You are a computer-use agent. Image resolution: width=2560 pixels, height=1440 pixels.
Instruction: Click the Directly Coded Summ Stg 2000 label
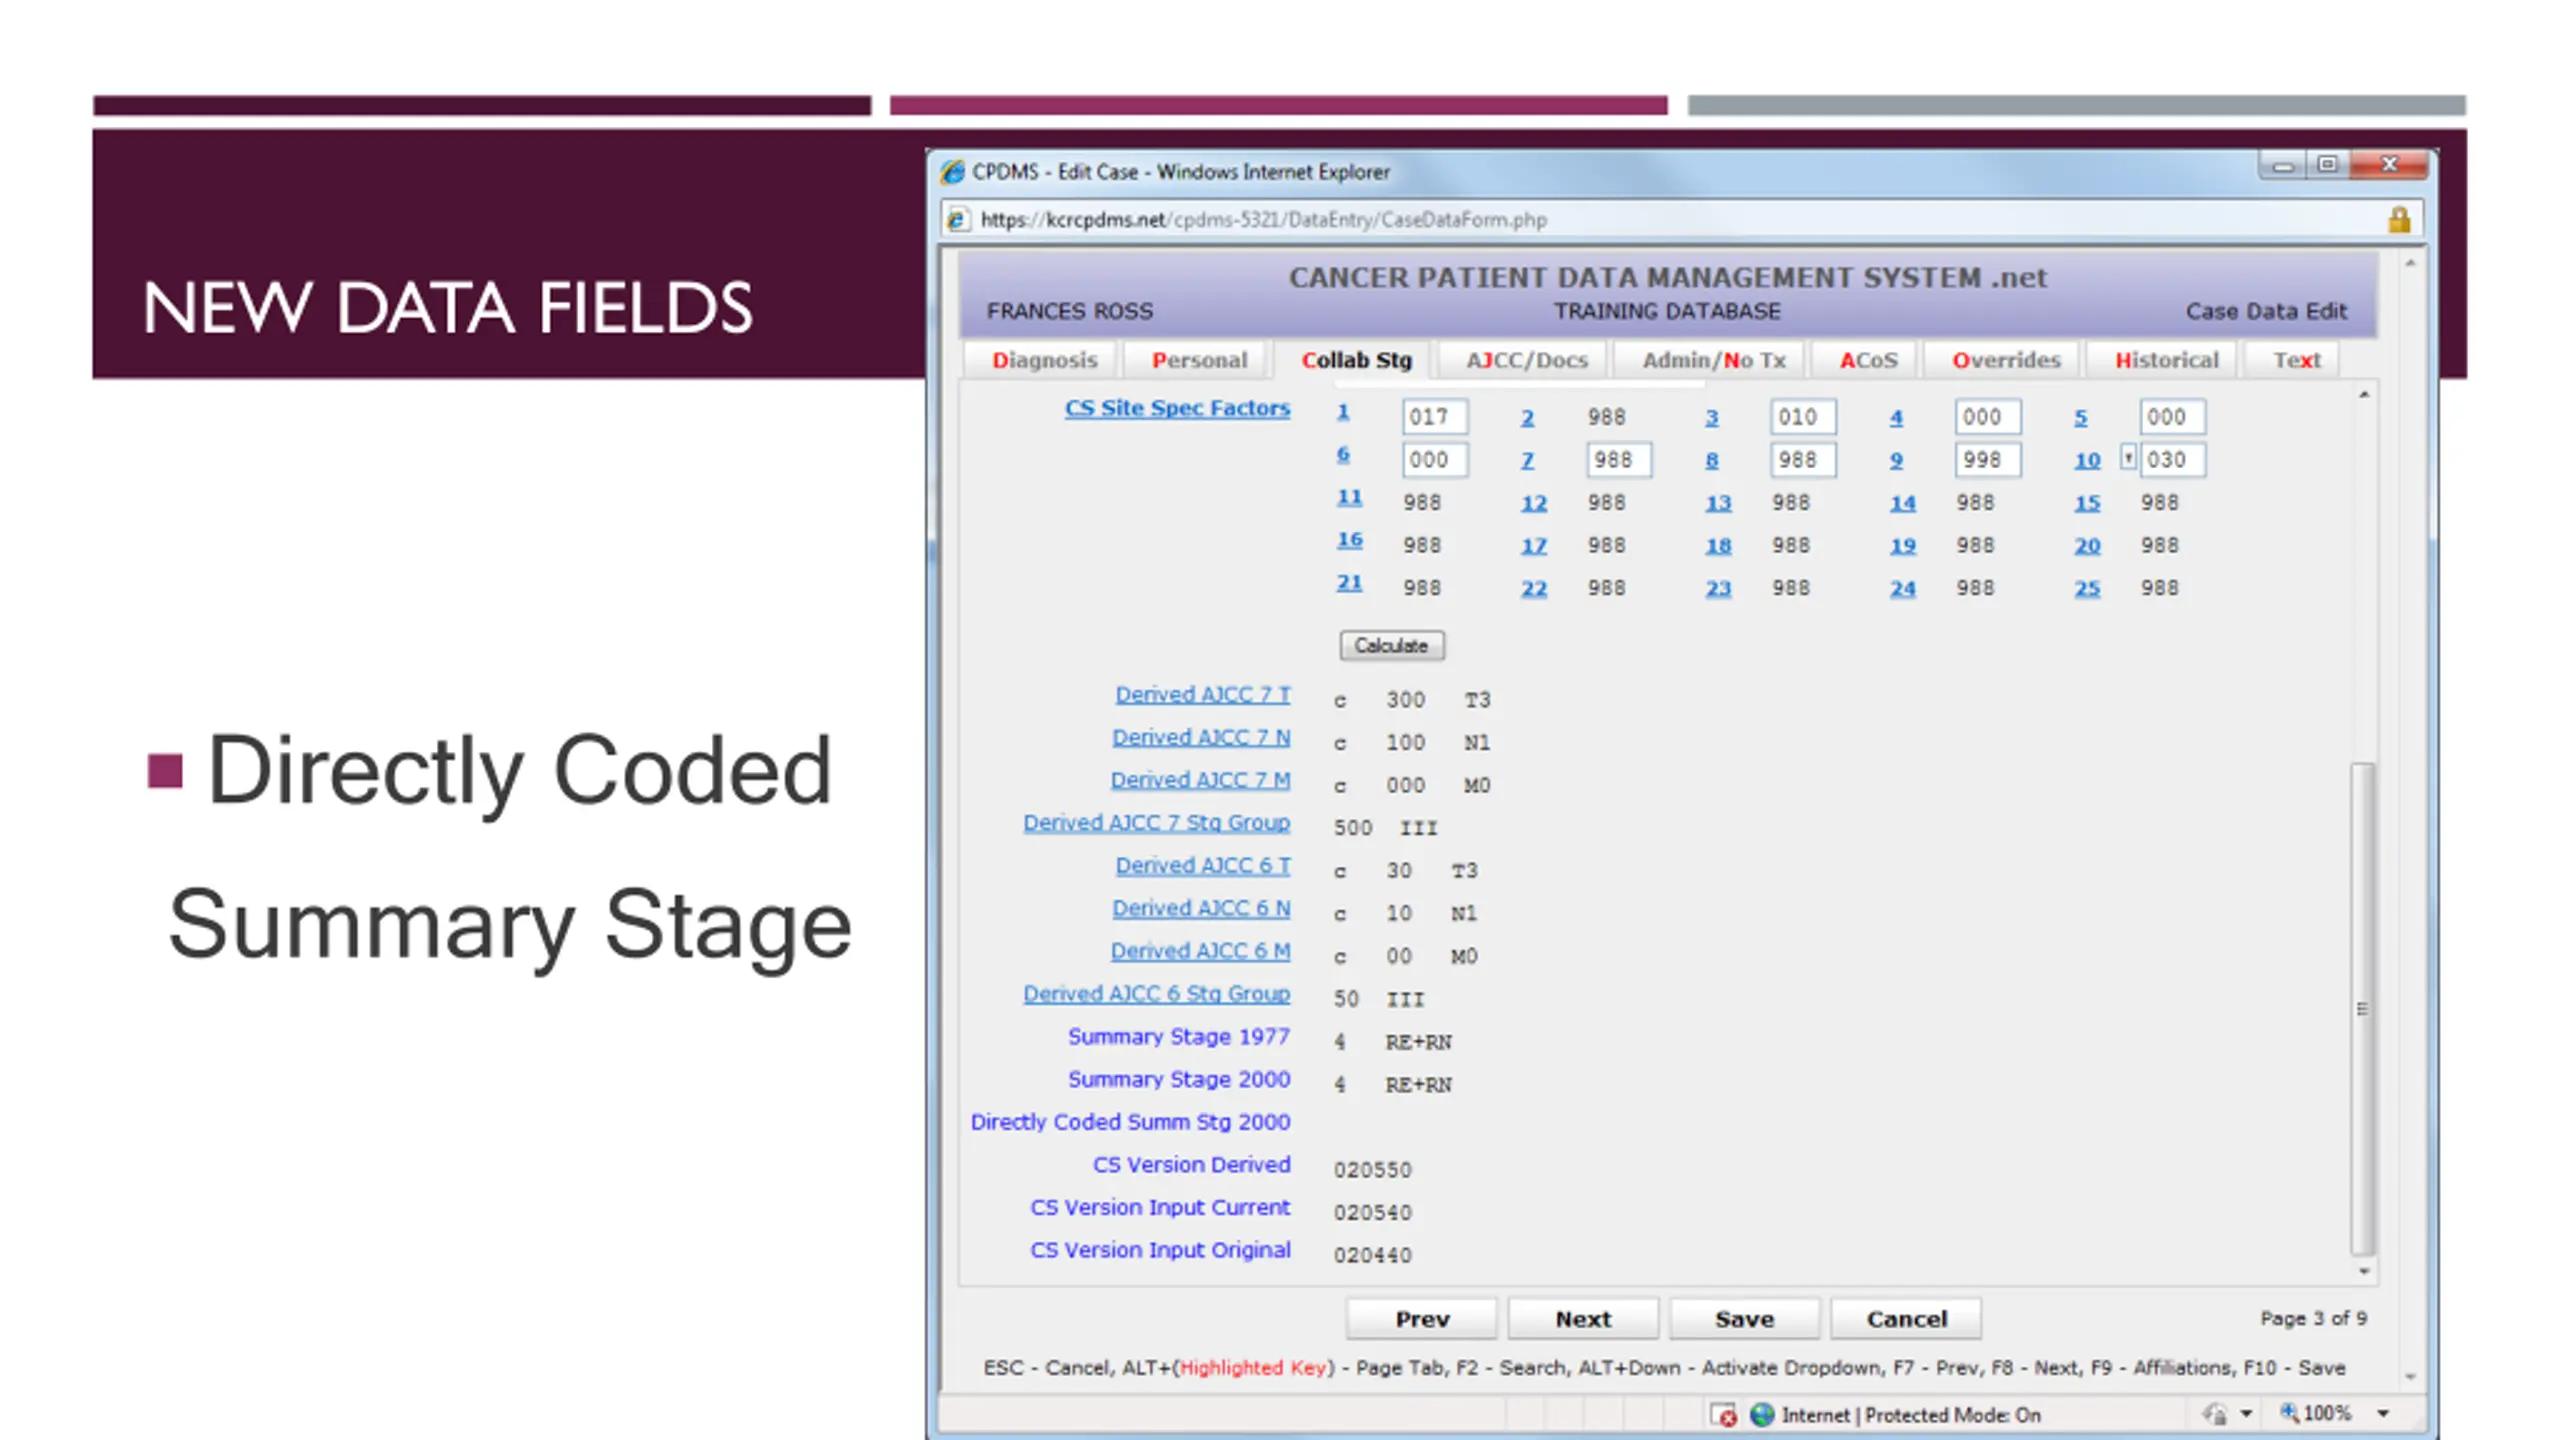[1130, 1123]
